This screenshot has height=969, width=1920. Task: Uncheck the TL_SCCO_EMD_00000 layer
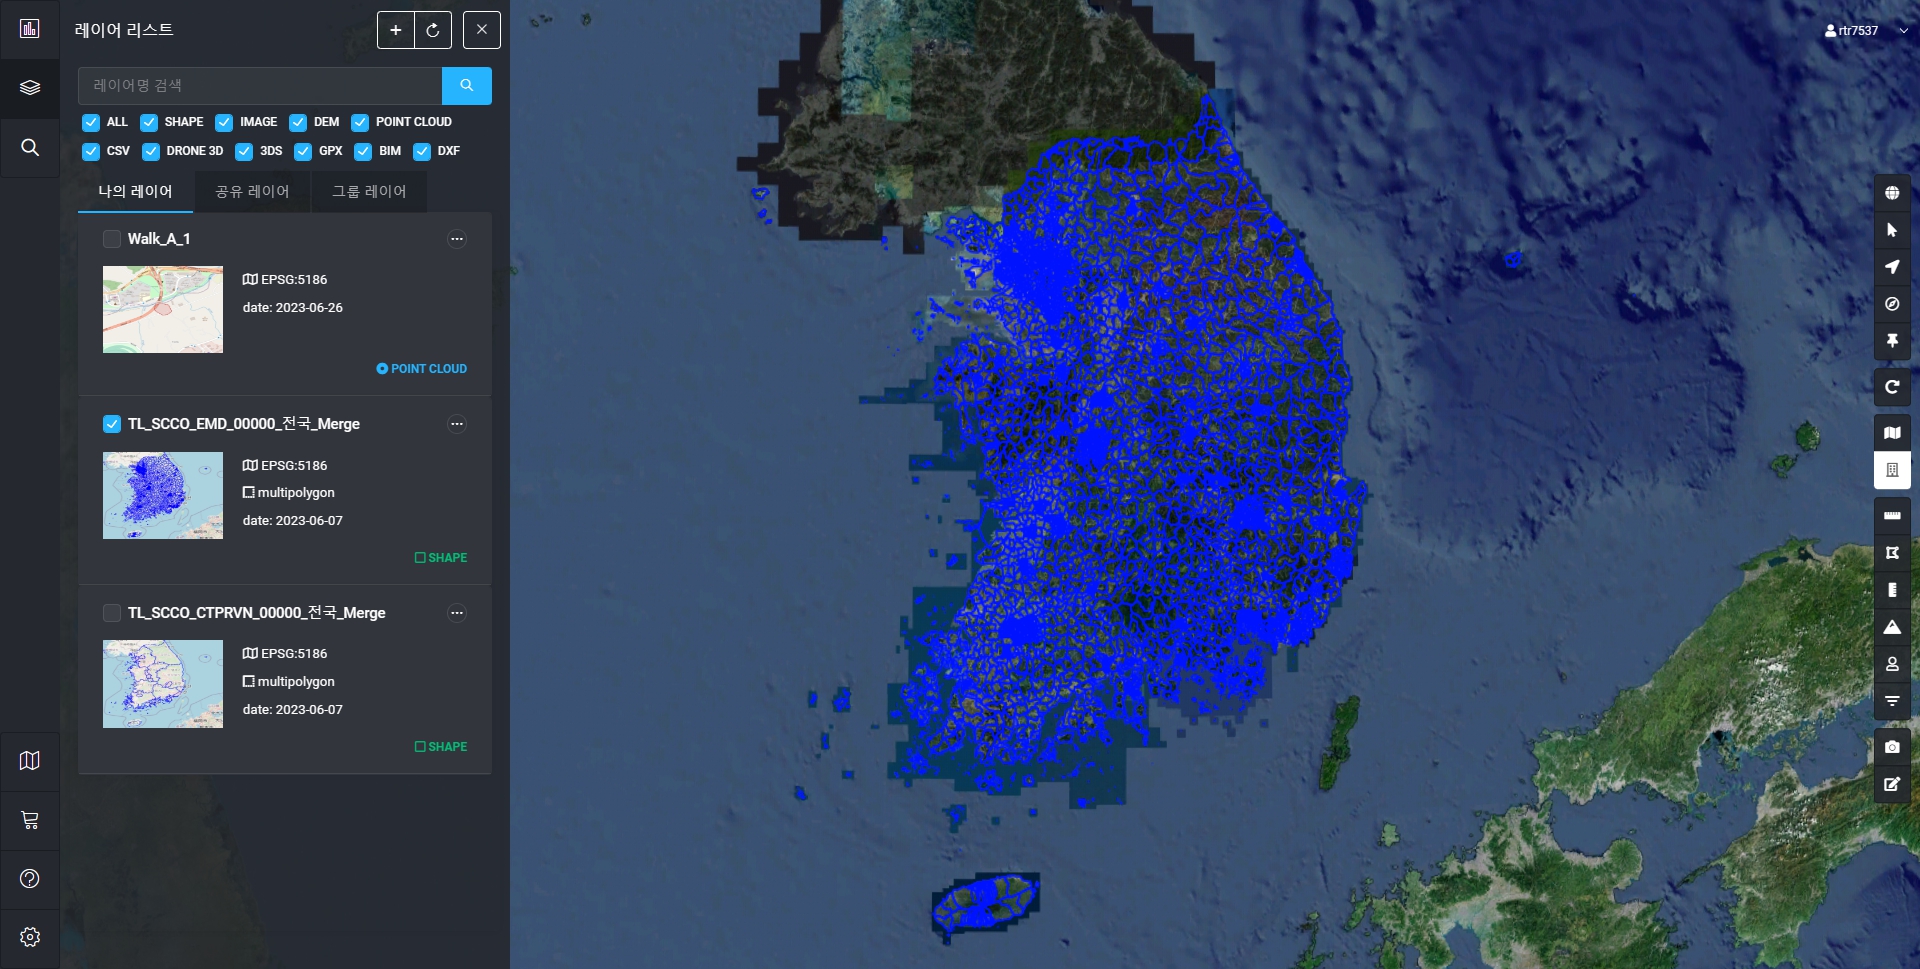(x=112, y=424)
